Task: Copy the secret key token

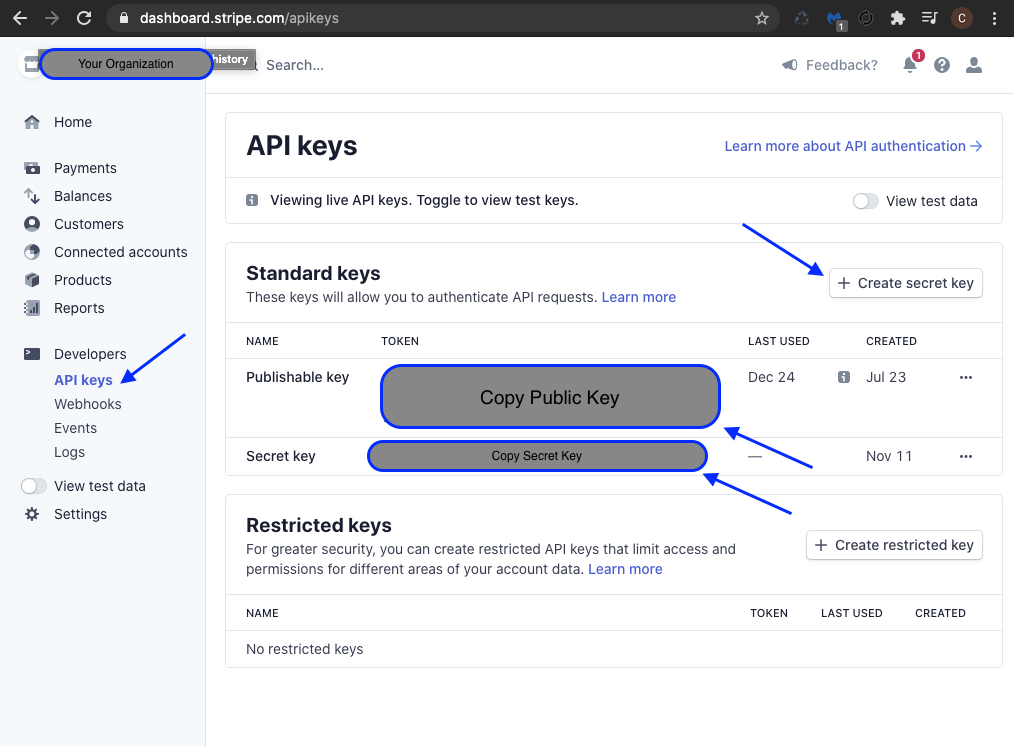Action: point(537,456)
